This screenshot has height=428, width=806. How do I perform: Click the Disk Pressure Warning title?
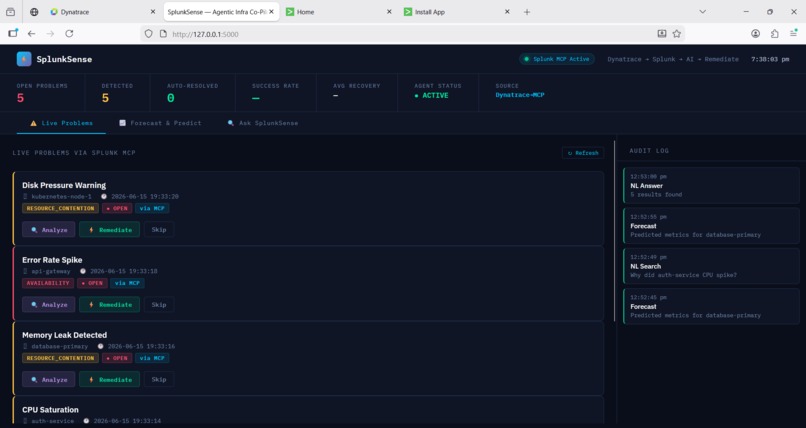[64, 185]
